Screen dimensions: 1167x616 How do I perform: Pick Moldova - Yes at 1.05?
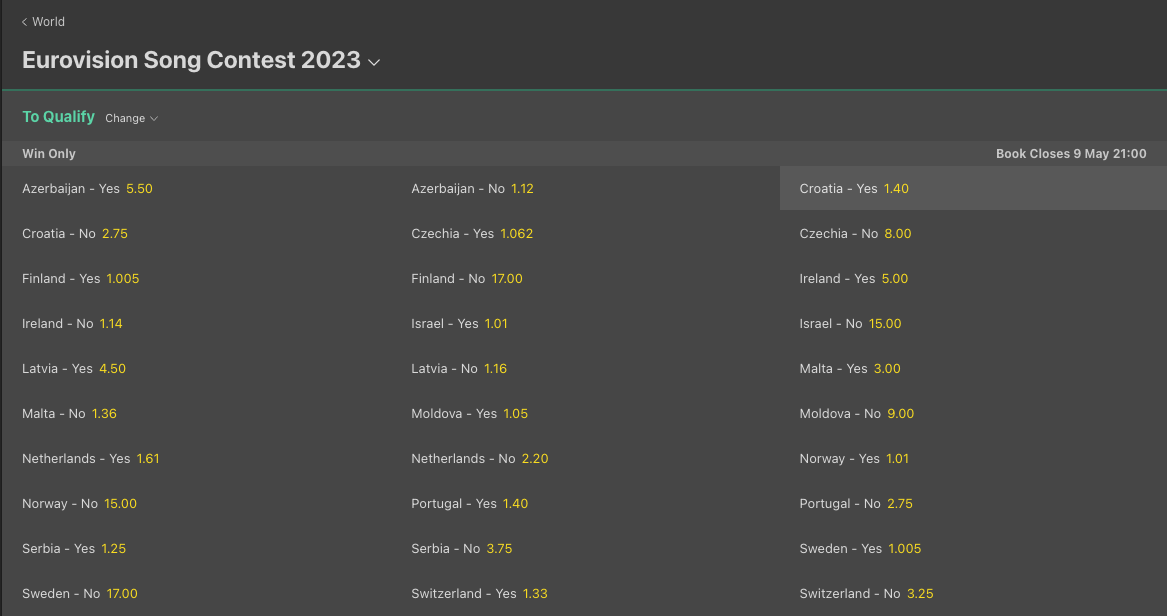click(585, 414)
